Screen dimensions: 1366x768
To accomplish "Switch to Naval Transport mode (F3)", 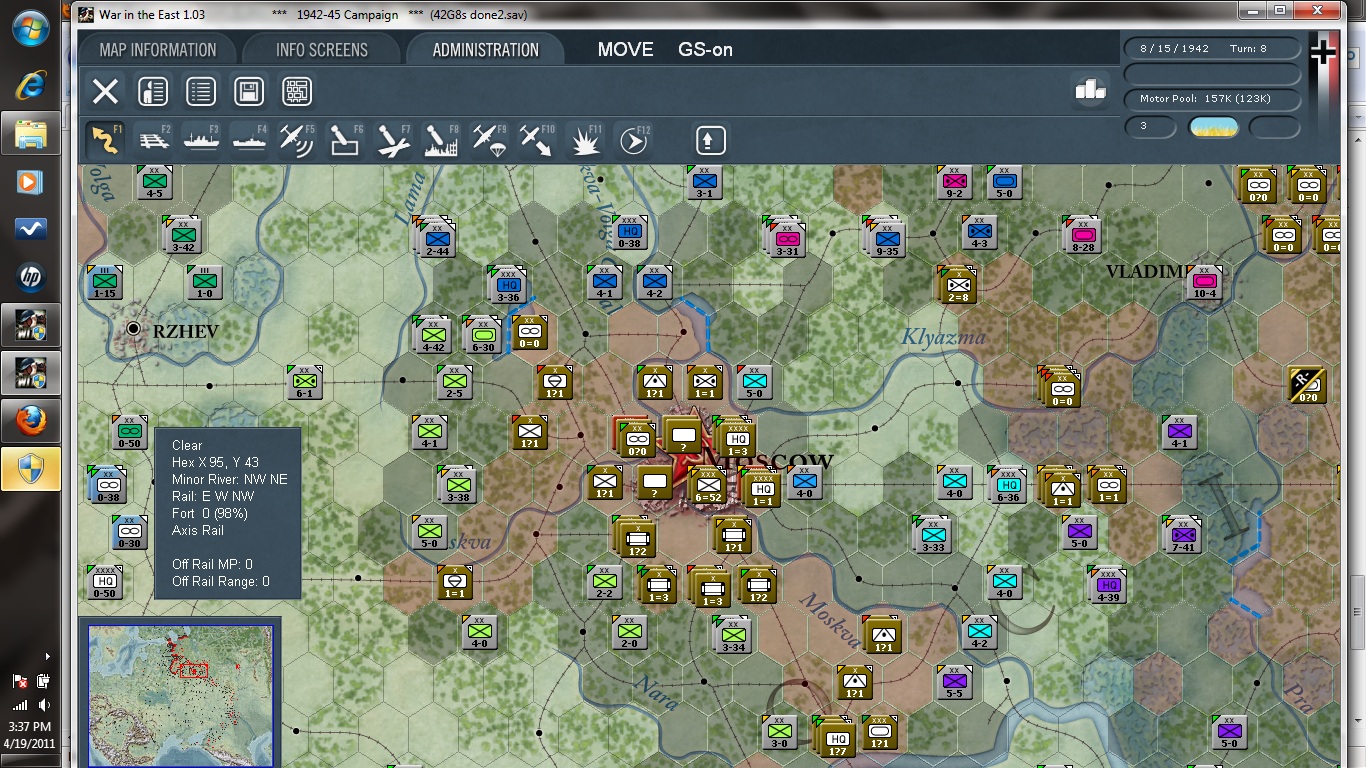I will click(202, 140).
